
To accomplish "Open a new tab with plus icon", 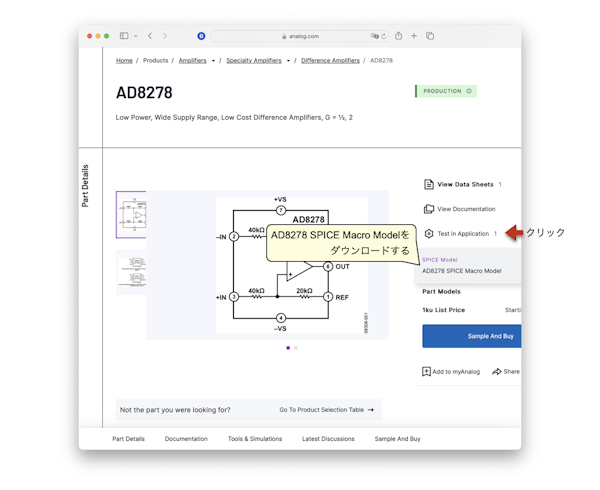I will [x=414, y=36].
